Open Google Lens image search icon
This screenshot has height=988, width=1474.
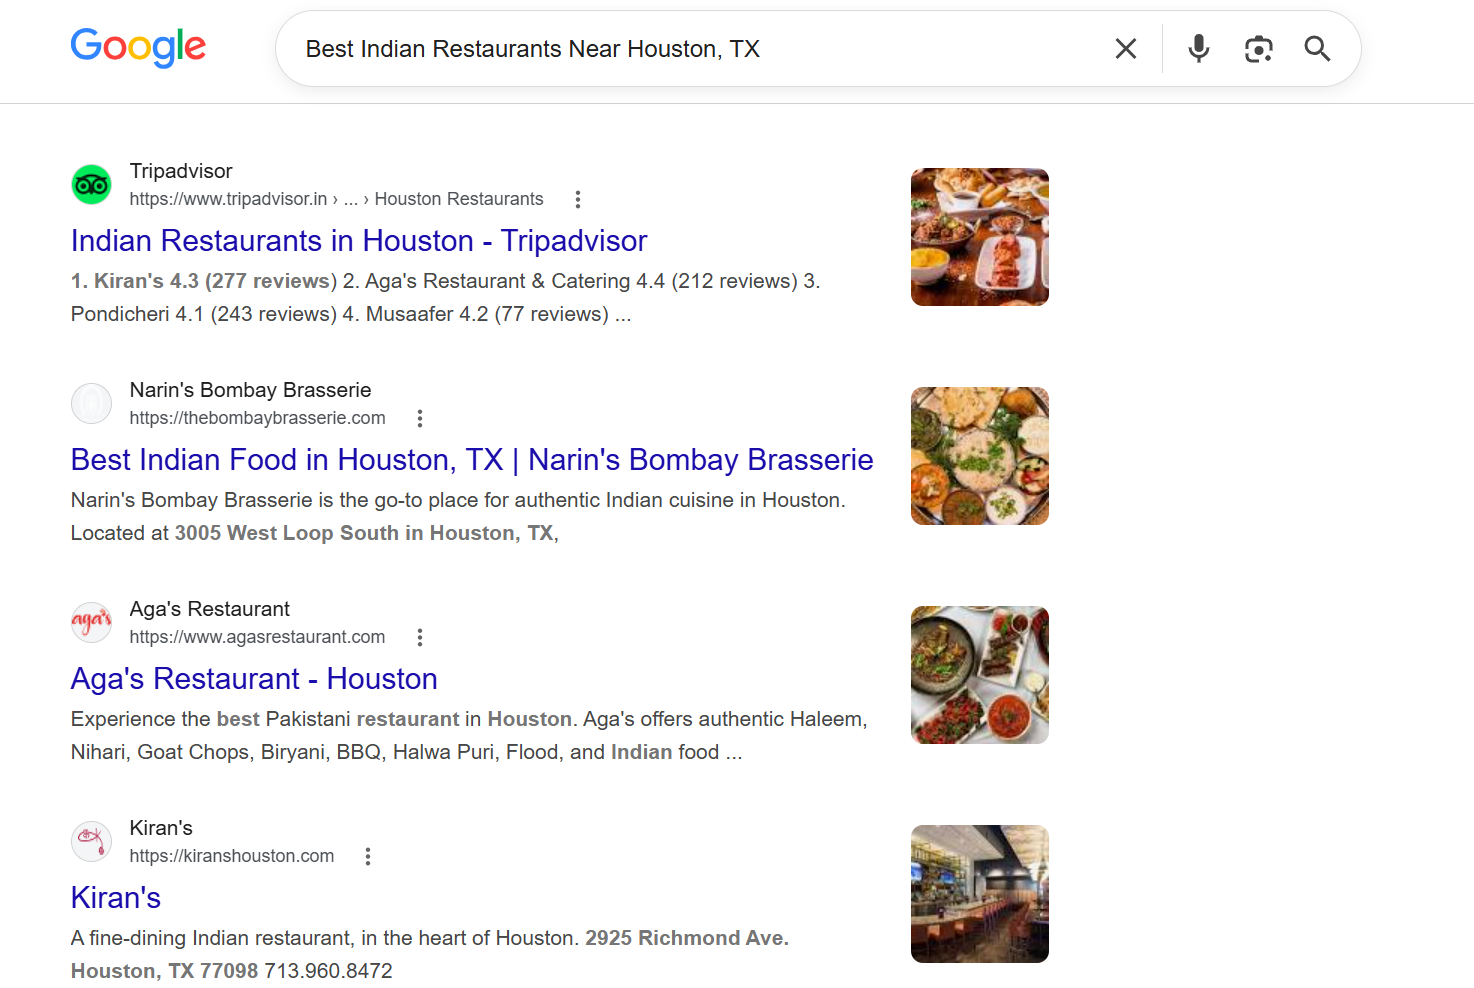[x=1259, y=49]
